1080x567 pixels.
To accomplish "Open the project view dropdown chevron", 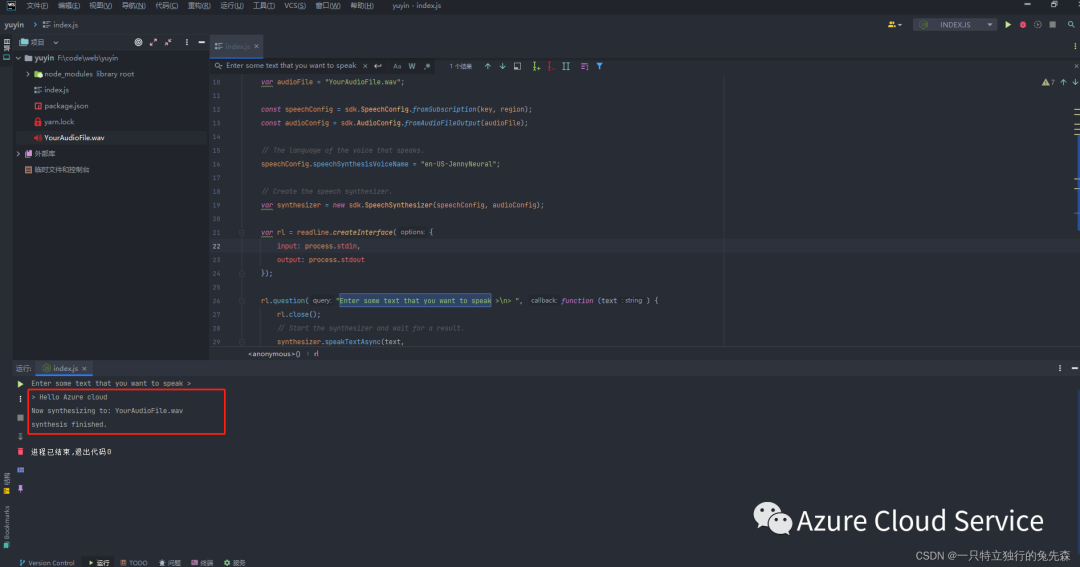I will pyautogui.click(x=56, y=42).
